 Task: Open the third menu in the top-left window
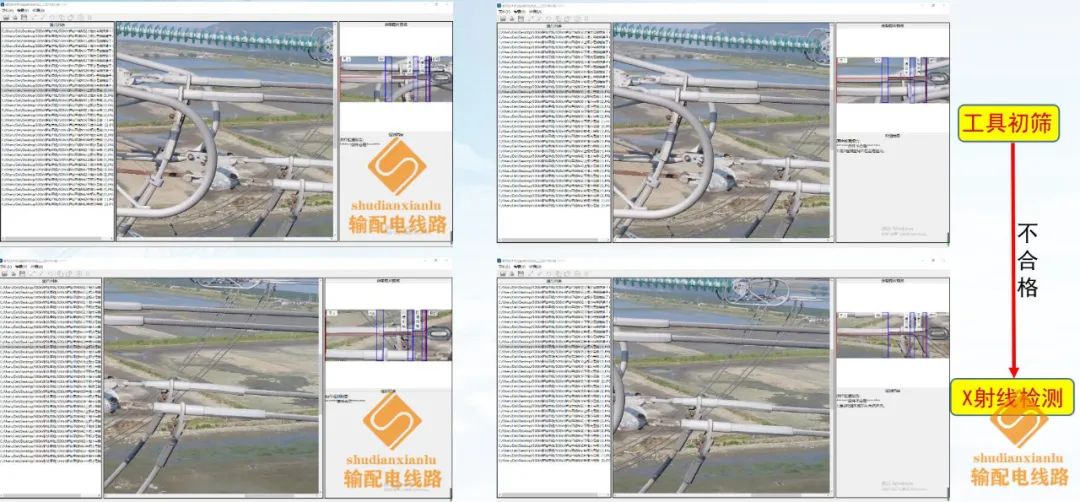(x=39, y=10)
